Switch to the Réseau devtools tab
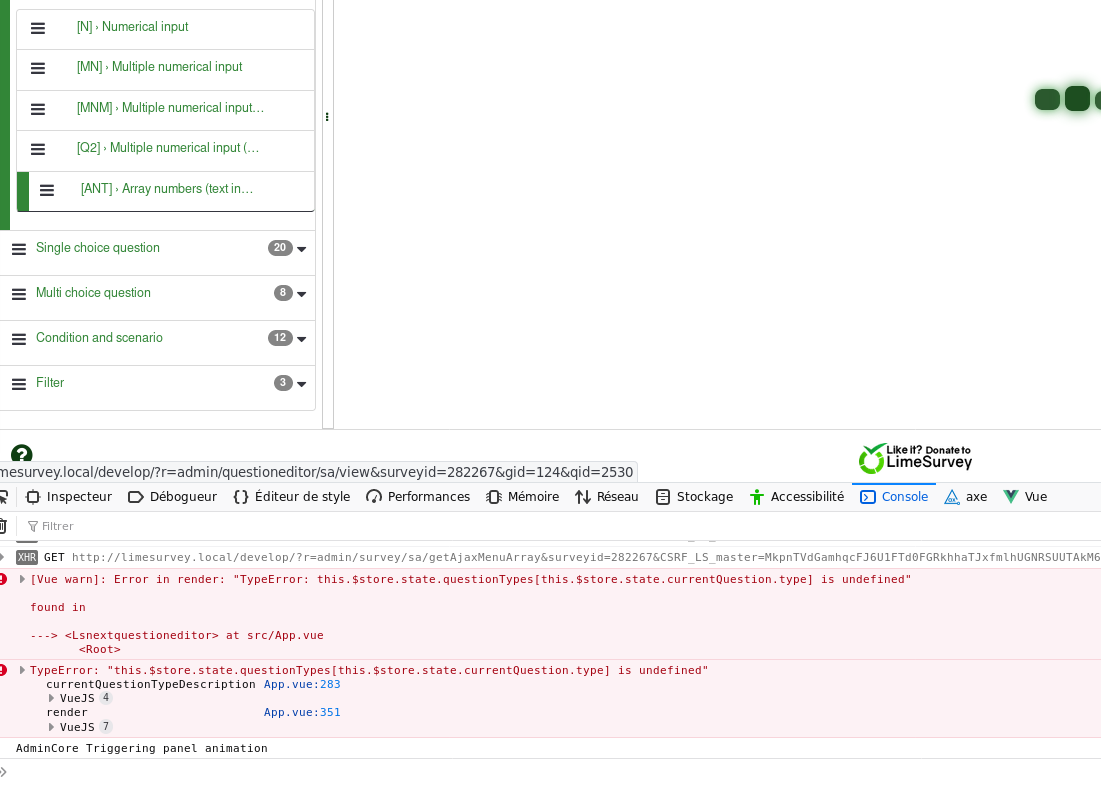Screen dimensions: 1101x785 (607, 497)
